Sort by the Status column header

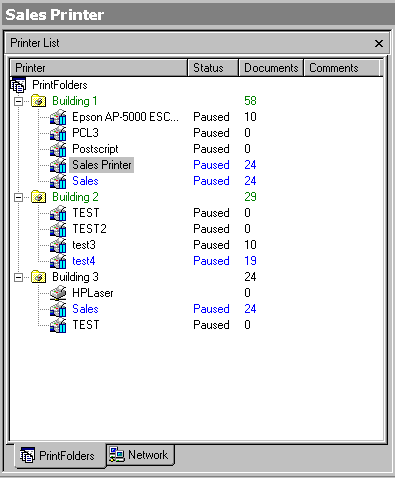coord(213,68)
